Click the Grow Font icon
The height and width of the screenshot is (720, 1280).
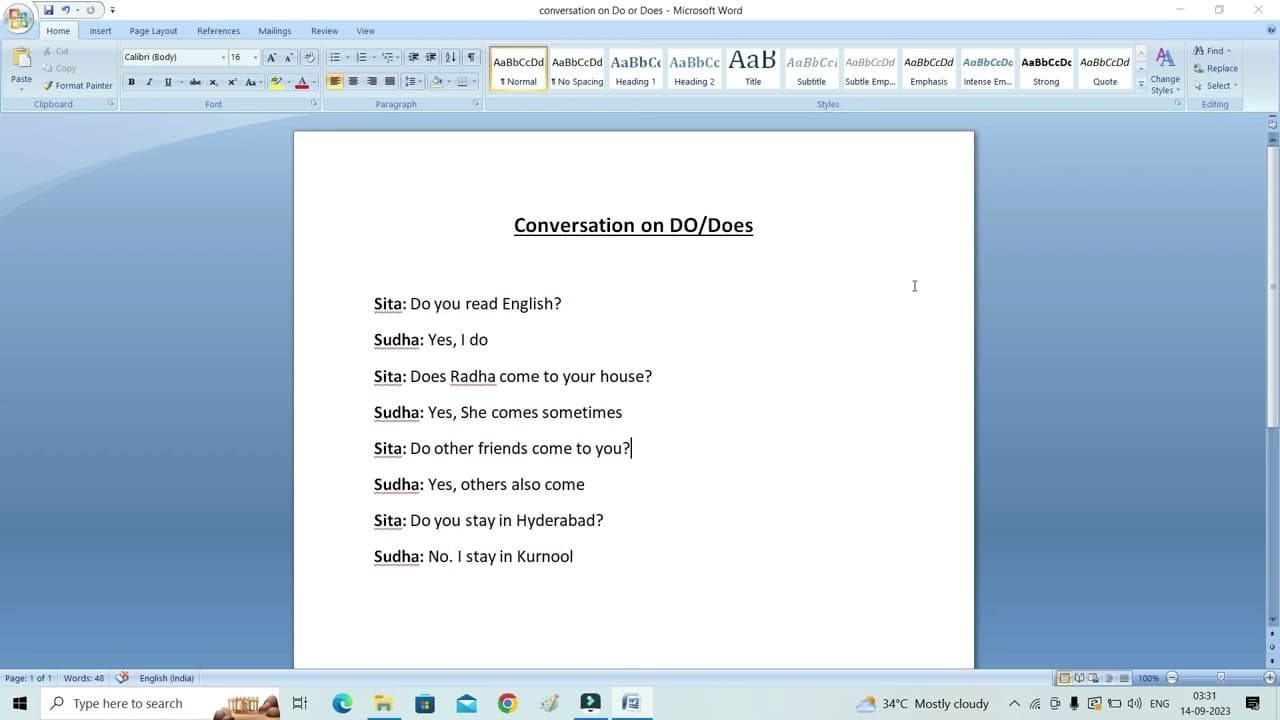pyautogui.click(x=271, y=58)
